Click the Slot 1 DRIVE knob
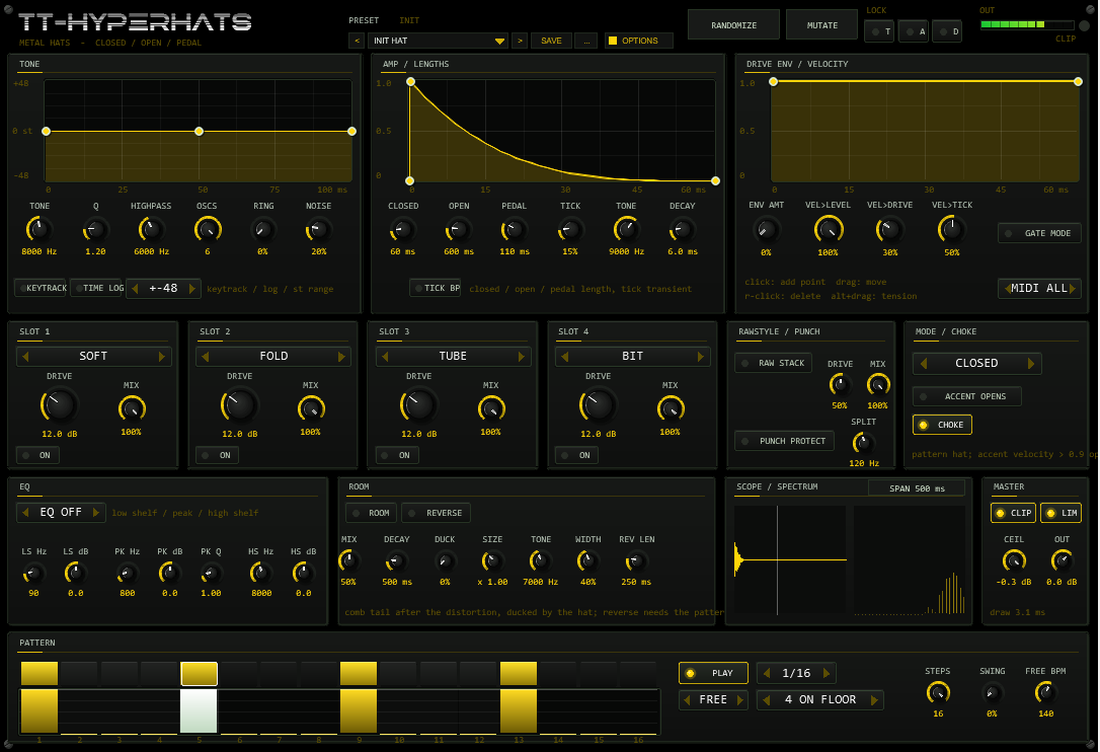 [x=59, y=405]
